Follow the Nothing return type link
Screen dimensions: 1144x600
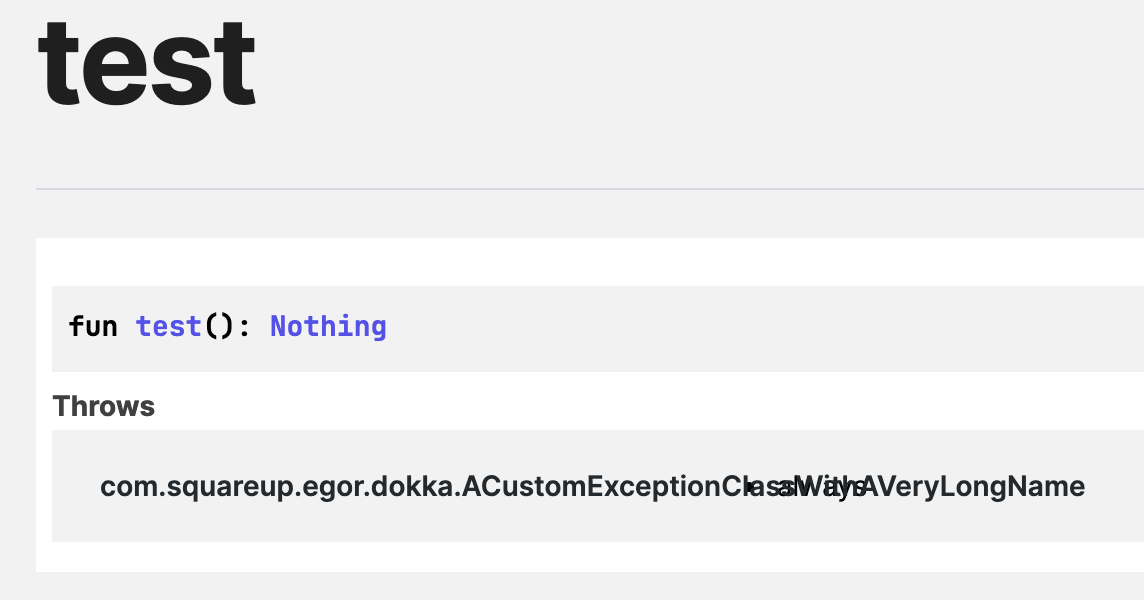point(328,326)
